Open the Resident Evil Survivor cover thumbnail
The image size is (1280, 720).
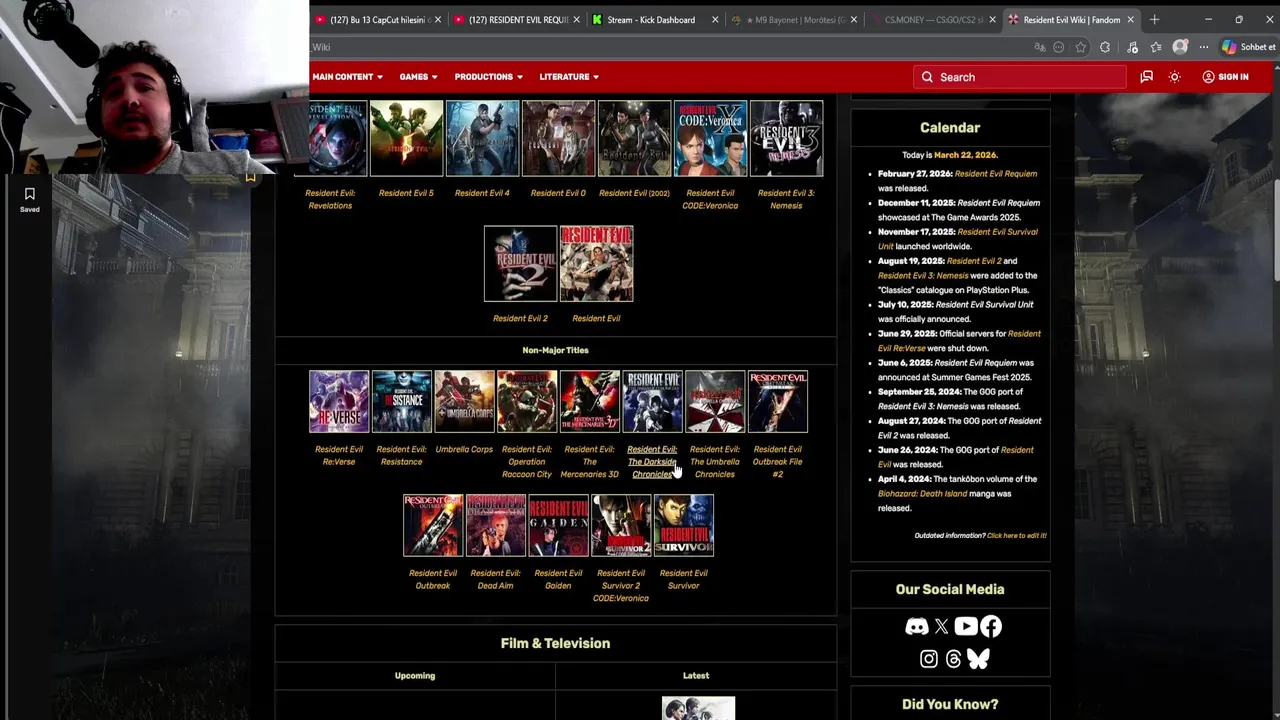click(684, 525)
